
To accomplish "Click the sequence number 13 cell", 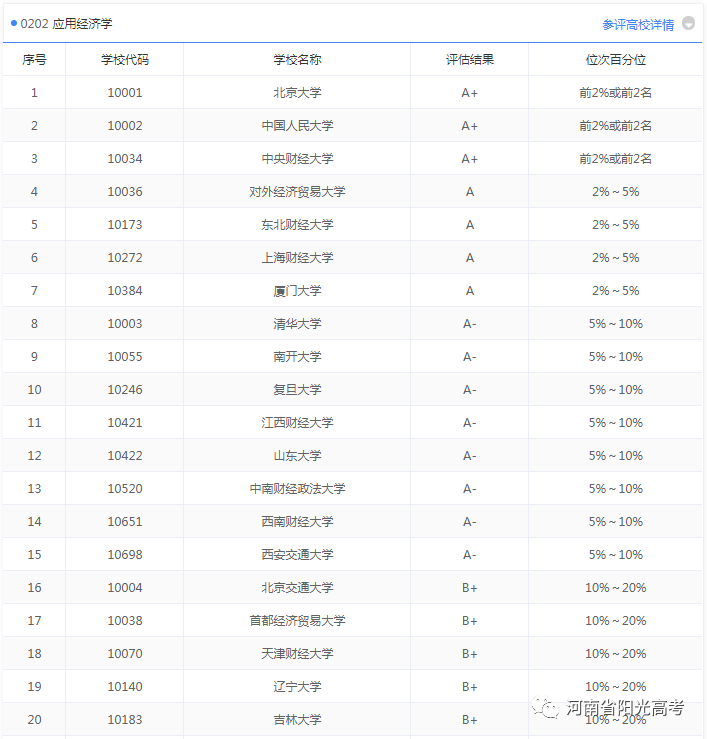I will (x=34, y=489).
